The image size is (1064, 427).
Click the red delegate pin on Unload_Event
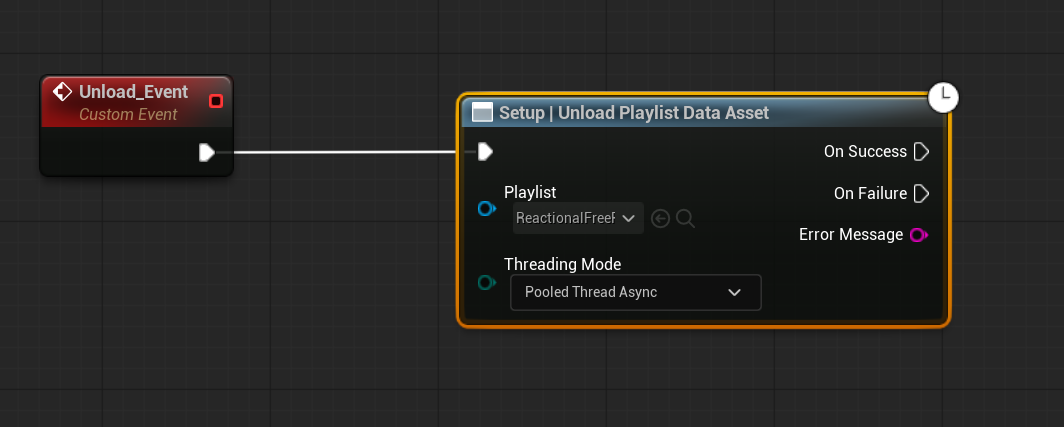tap(215, 101)
